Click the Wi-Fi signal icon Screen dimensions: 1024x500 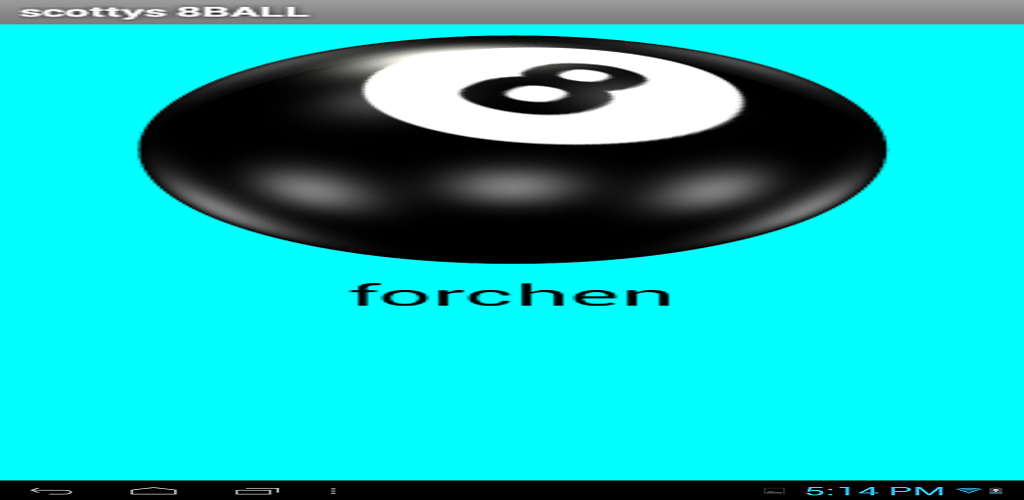click(969, 490)
